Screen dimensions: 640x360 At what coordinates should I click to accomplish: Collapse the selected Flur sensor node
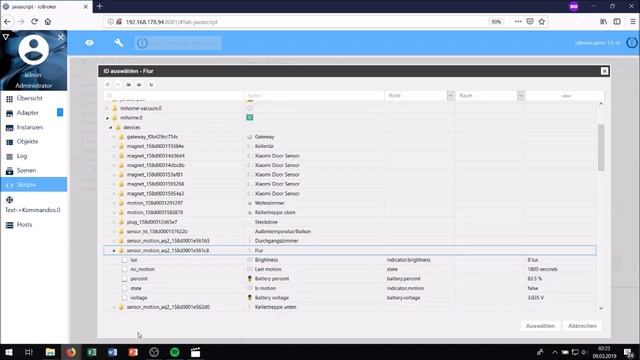(114, 251)
